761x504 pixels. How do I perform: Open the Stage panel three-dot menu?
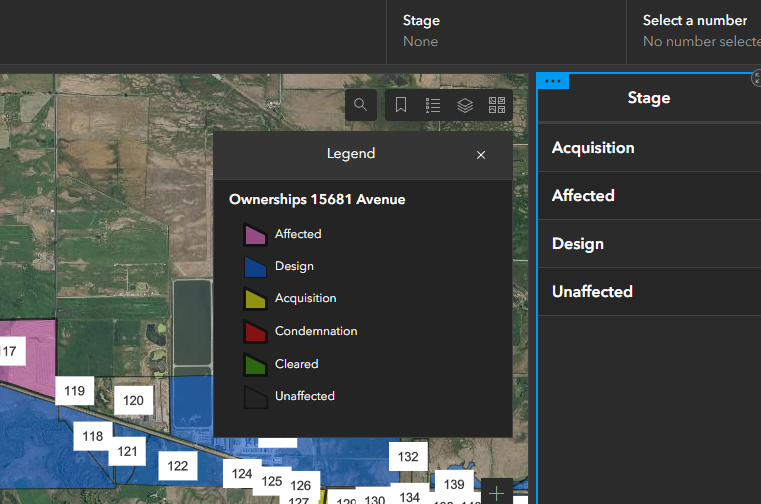point(553,81)
